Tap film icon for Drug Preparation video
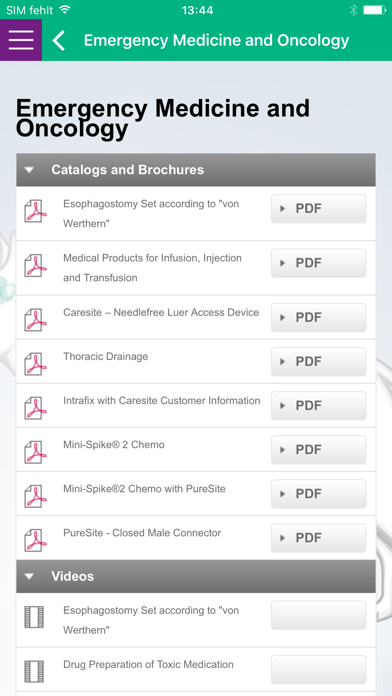392x696 pixels. (34, 672)
